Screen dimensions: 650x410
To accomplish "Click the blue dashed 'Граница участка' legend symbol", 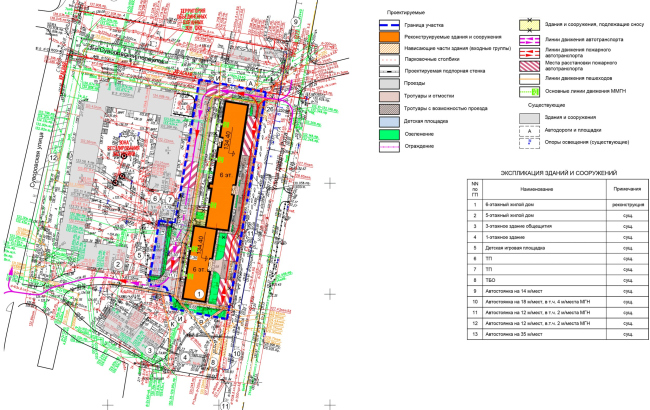I will click(389, 25).
